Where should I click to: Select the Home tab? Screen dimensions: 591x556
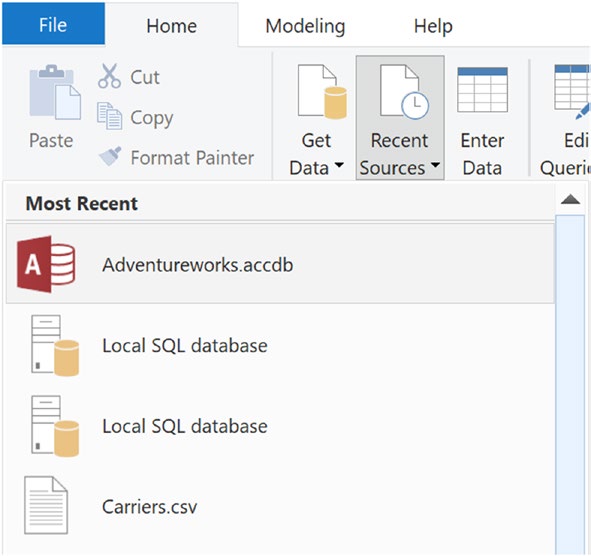click(x=171, y=26)
